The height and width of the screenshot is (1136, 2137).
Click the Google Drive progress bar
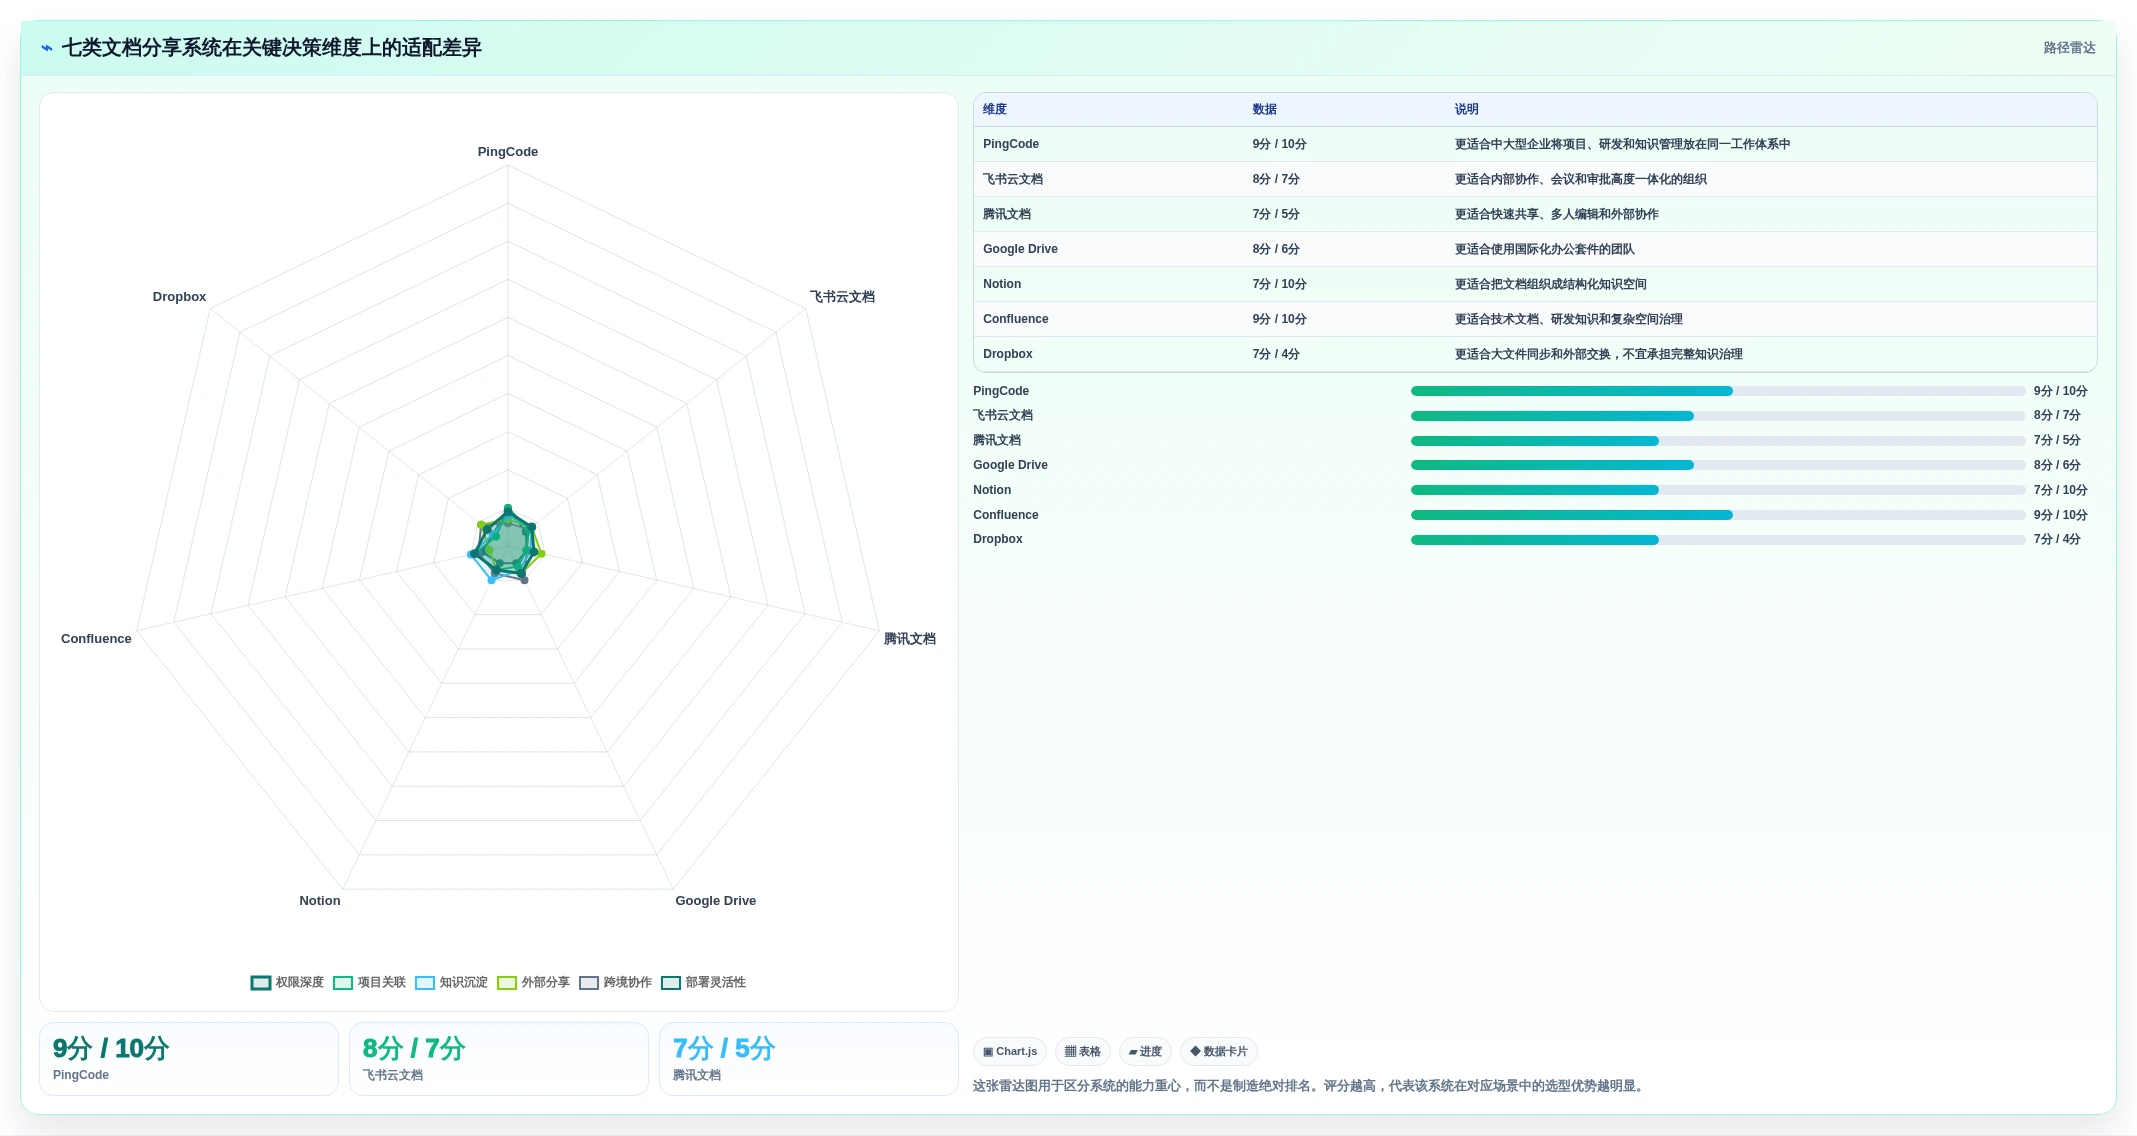(1717, 465)
